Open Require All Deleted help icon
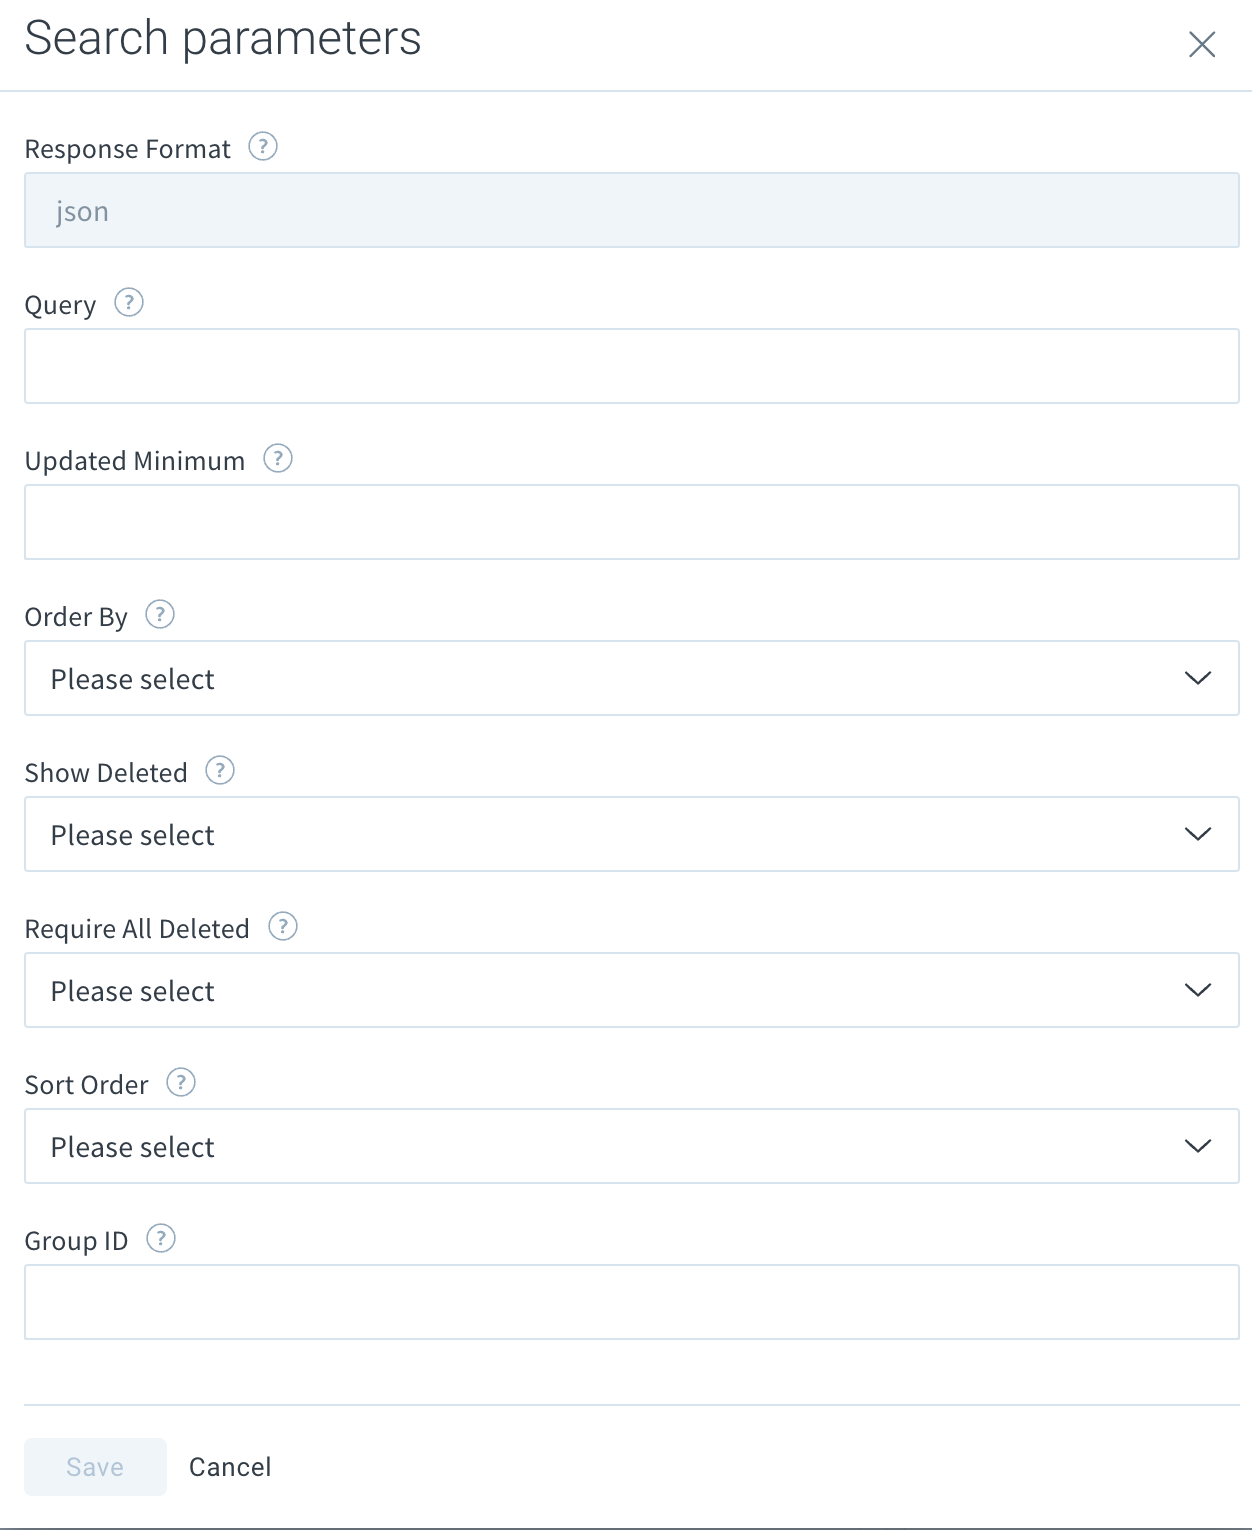This screenshot has width=1252, height=1530. 283,927
